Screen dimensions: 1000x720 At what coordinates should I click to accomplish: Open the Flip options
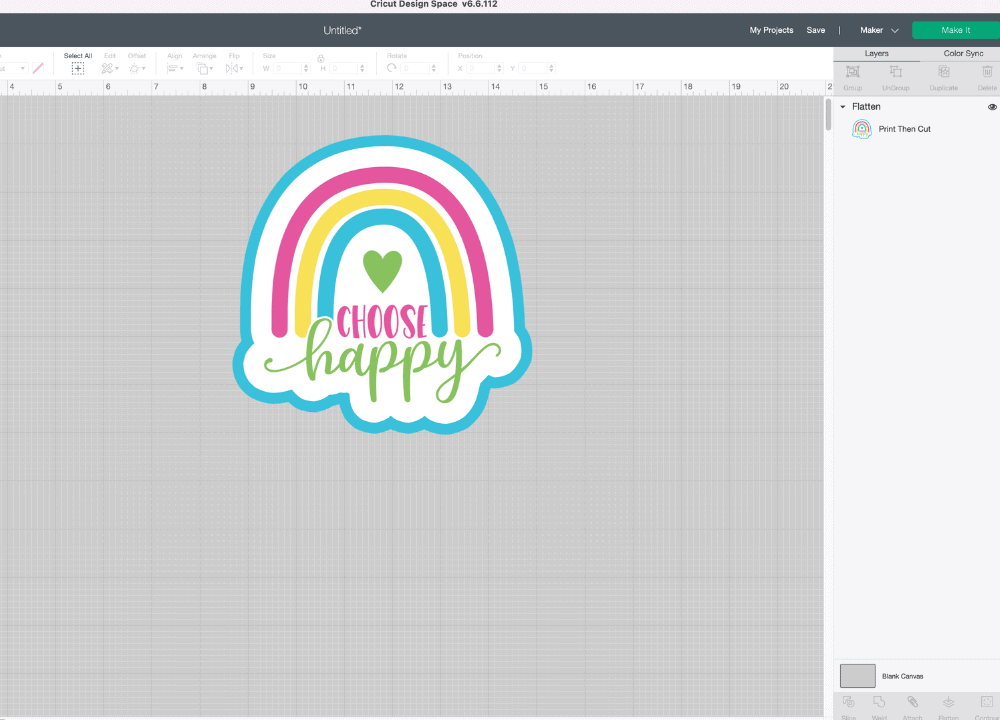point(234,68)
